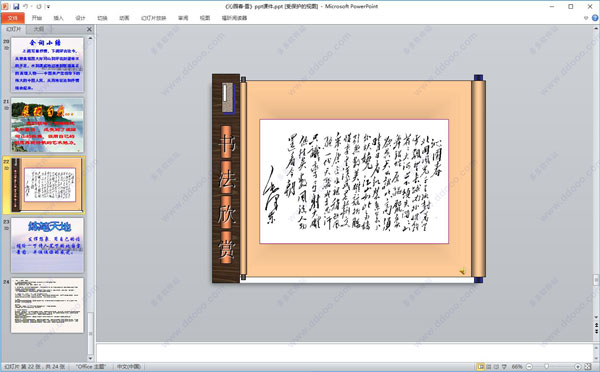Click the editing-area scrollbar up arrow
Image resolution: width=600 pixels, height=372 pixels.
[x=596, y=29]
